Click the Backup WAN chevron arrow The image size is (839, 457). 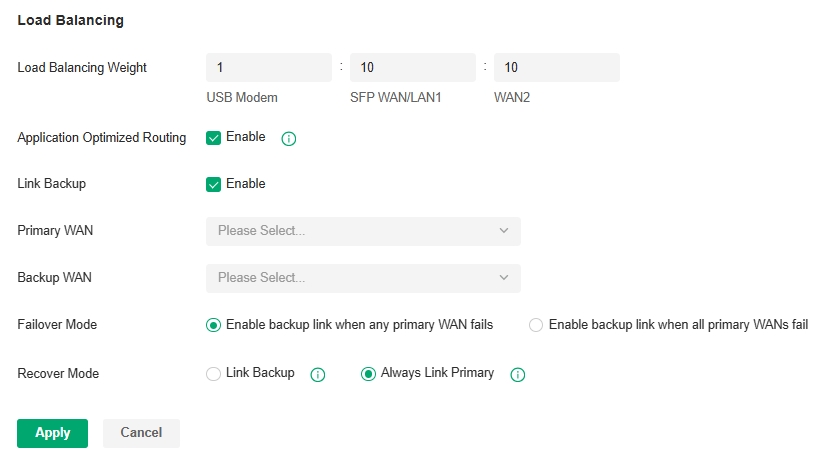[503, 278]
